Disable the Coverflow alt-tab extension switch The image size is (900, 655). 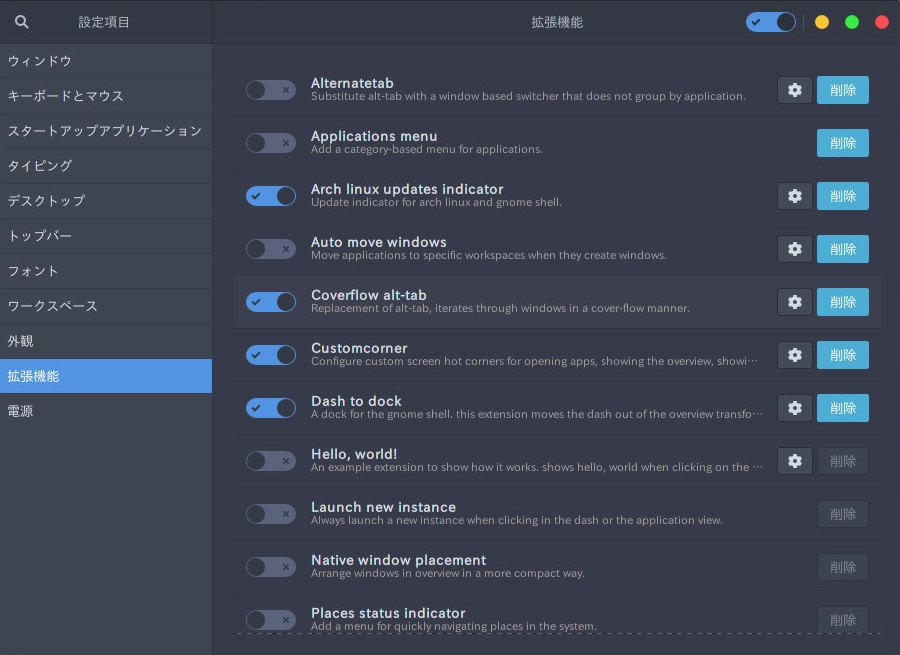click(271, 302)
